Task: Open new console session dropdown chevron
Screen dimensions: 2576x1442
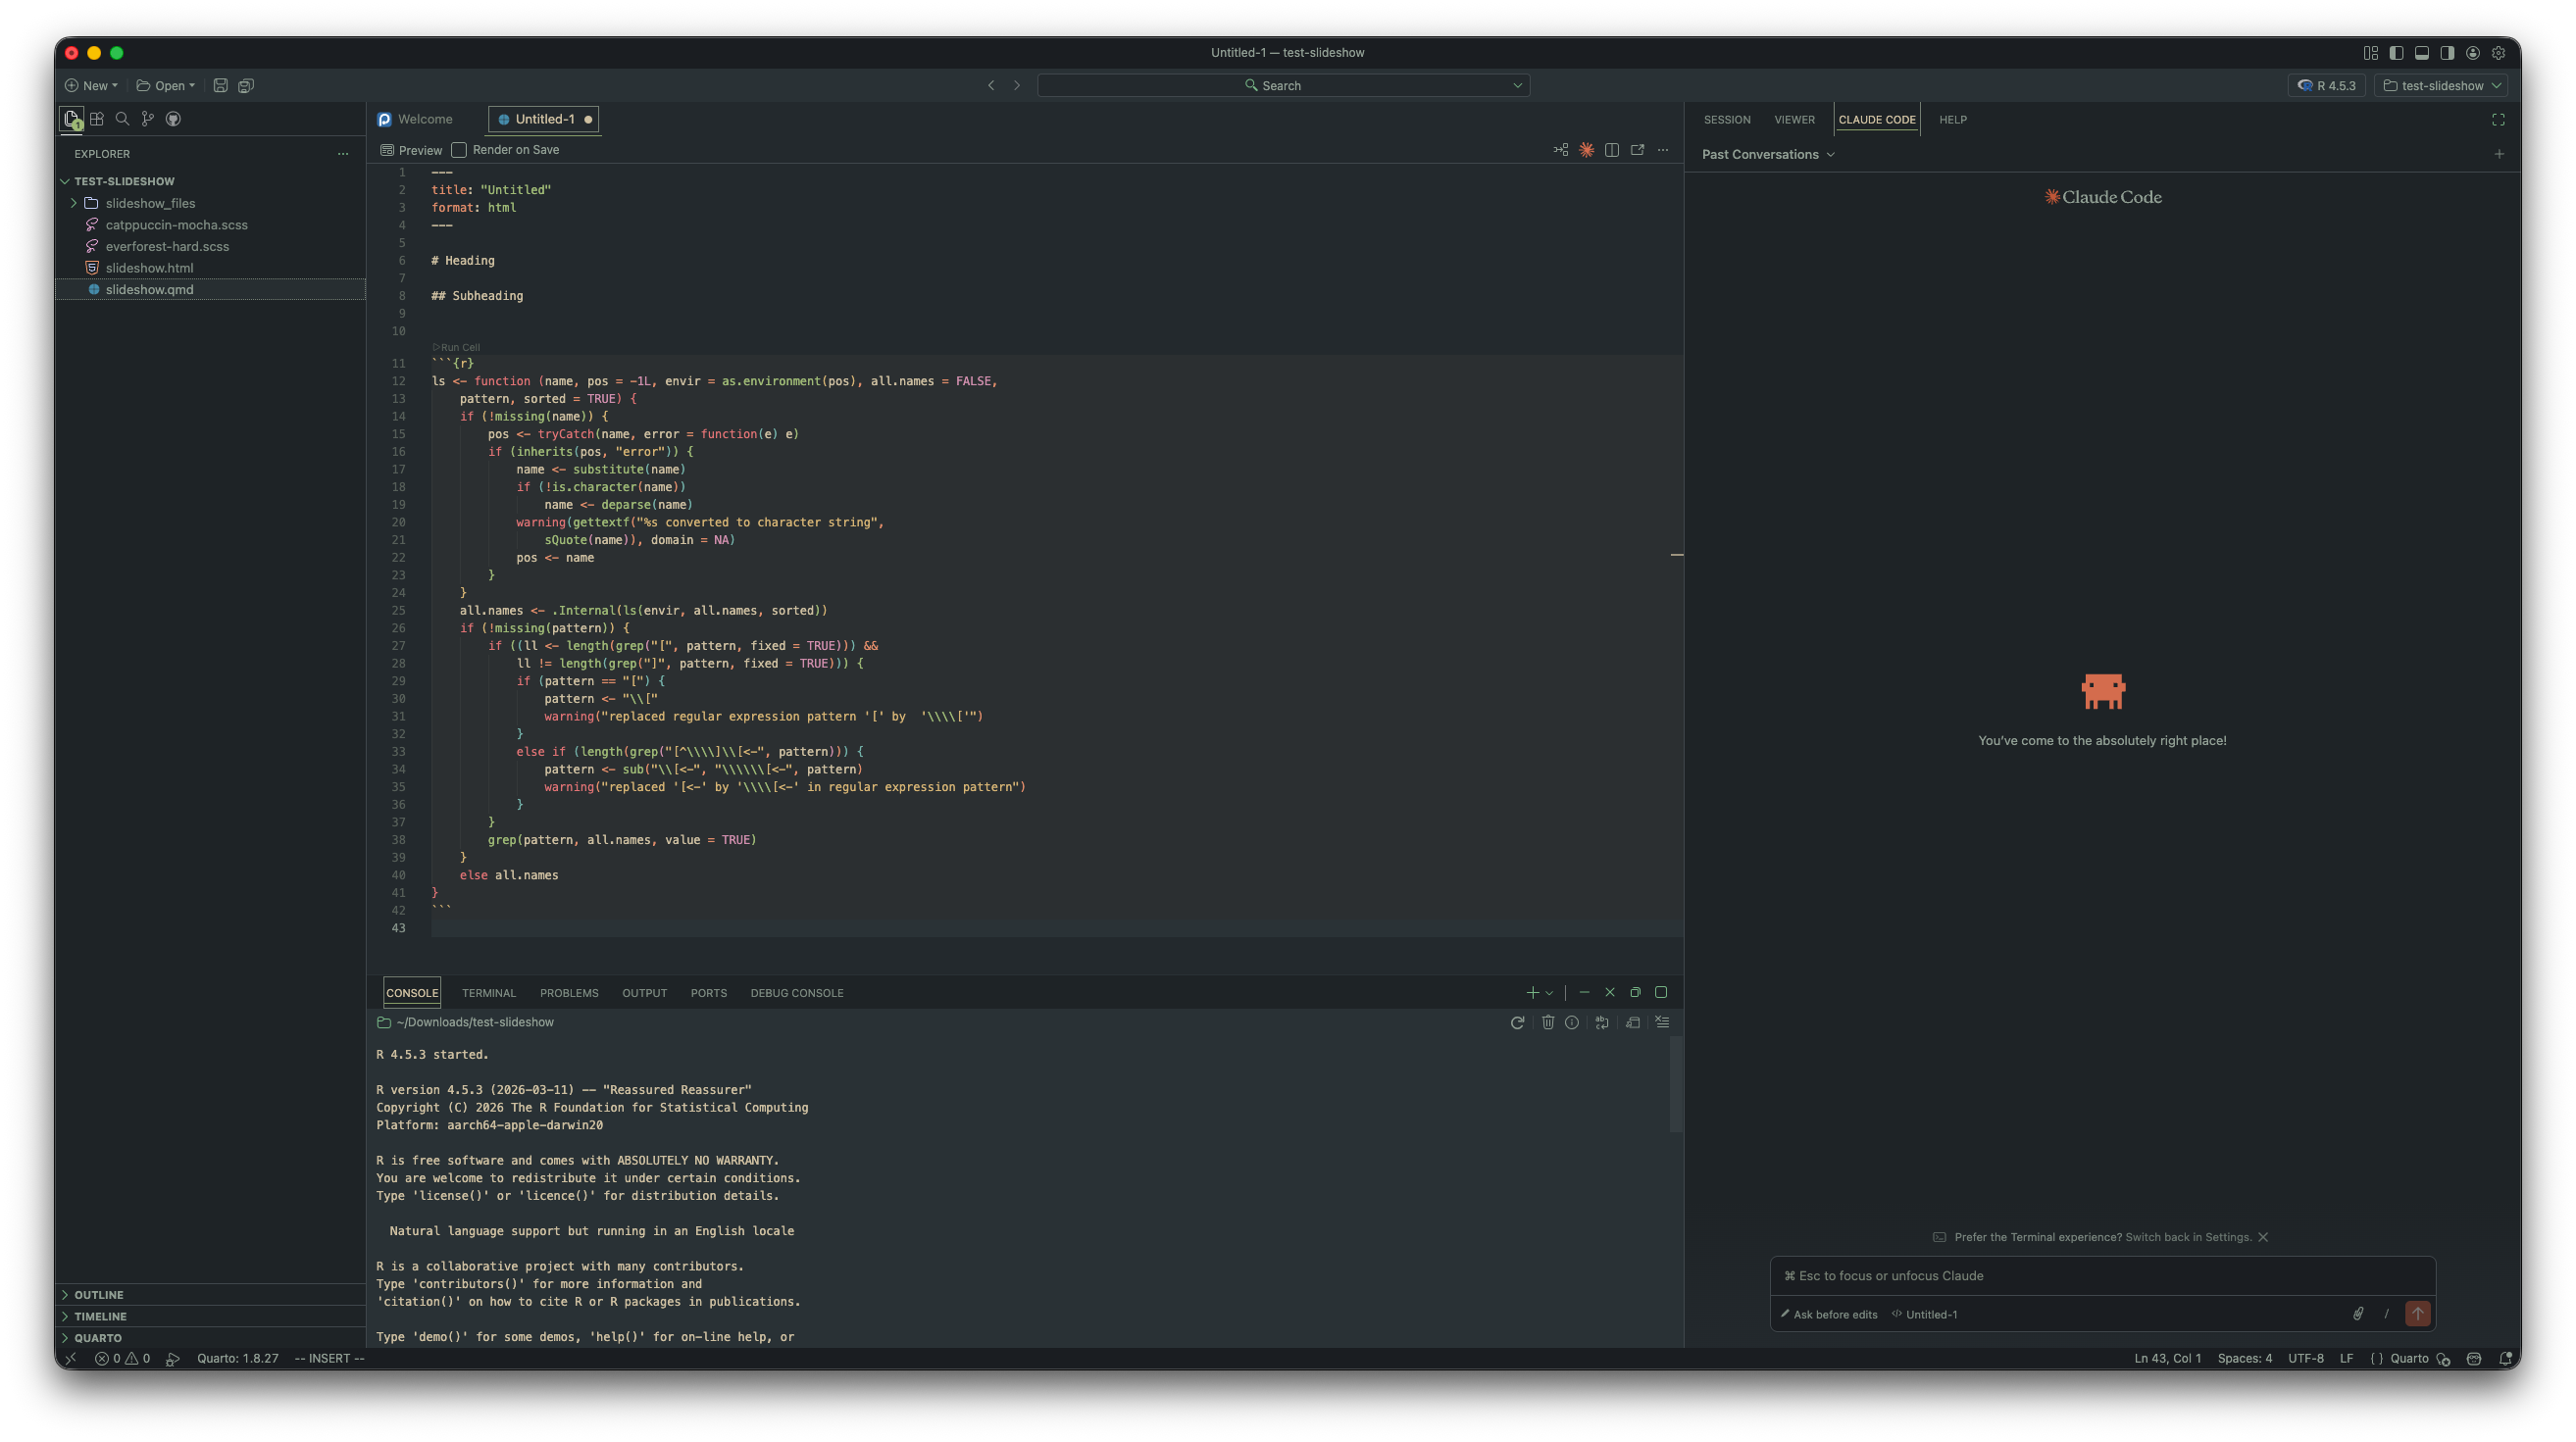Action: point(1549,993)
